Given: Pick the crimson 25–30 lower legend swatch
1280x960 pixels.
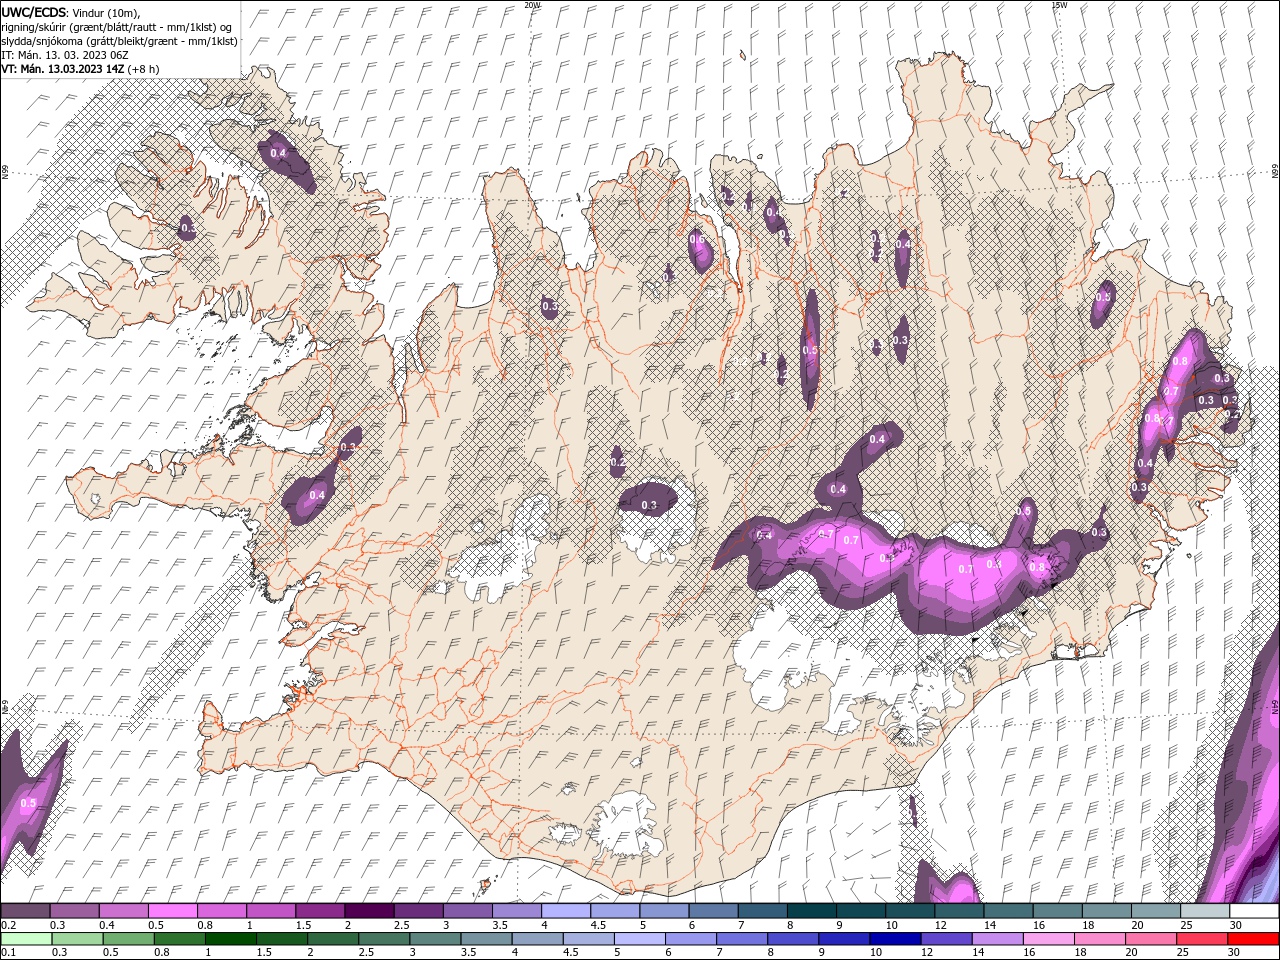Looking at the screenshot, I should click(x=1203, y=938).
